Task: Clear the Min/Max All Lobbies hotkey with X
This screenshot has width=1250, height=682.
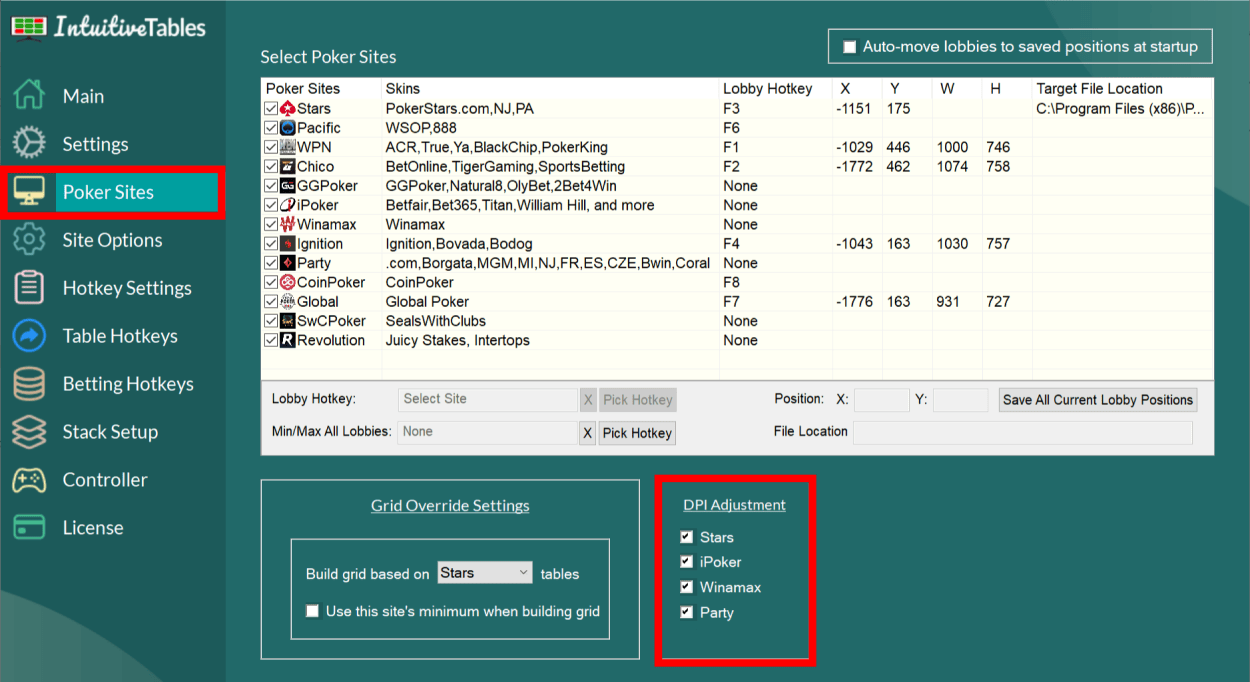Action: pyautogui.click(x=587, y=433)
